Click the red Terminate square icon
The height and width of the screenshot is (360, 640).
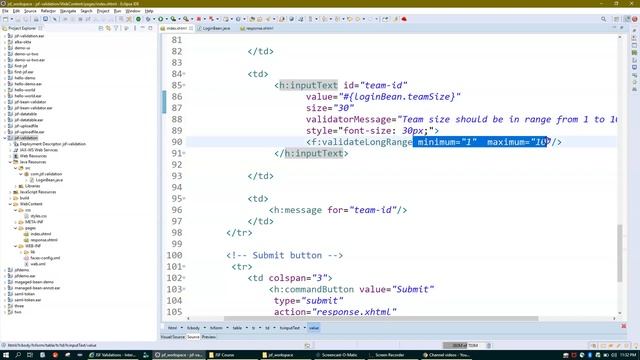[x=199, y=19]
